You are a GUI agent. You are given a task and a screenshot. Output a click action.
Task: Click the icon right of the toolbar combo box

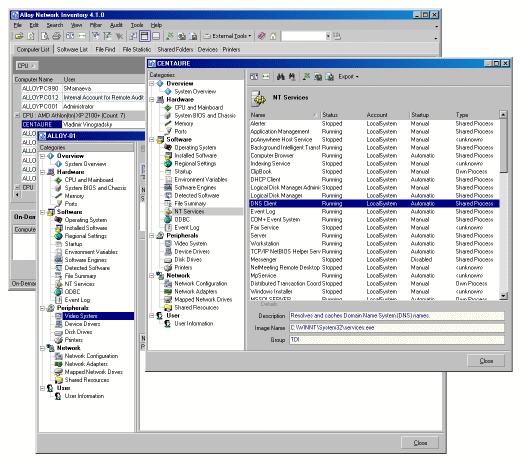(337, 36)
